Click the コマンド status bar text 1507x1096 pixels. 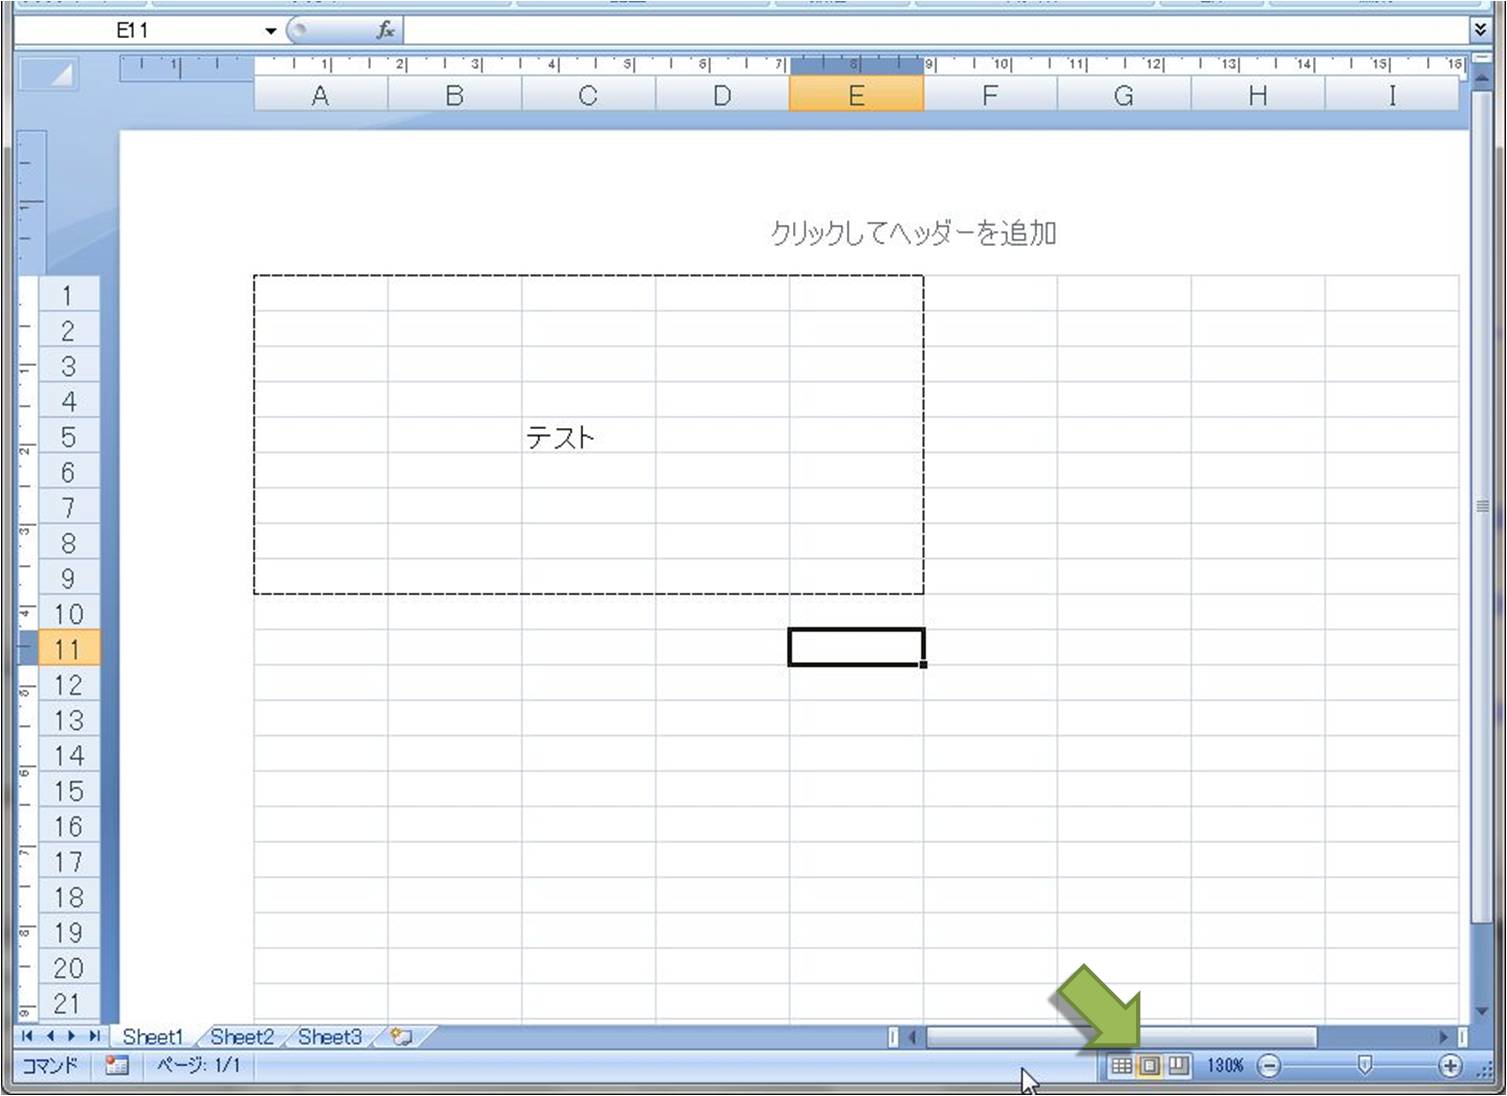click(x=50, y=1066)
